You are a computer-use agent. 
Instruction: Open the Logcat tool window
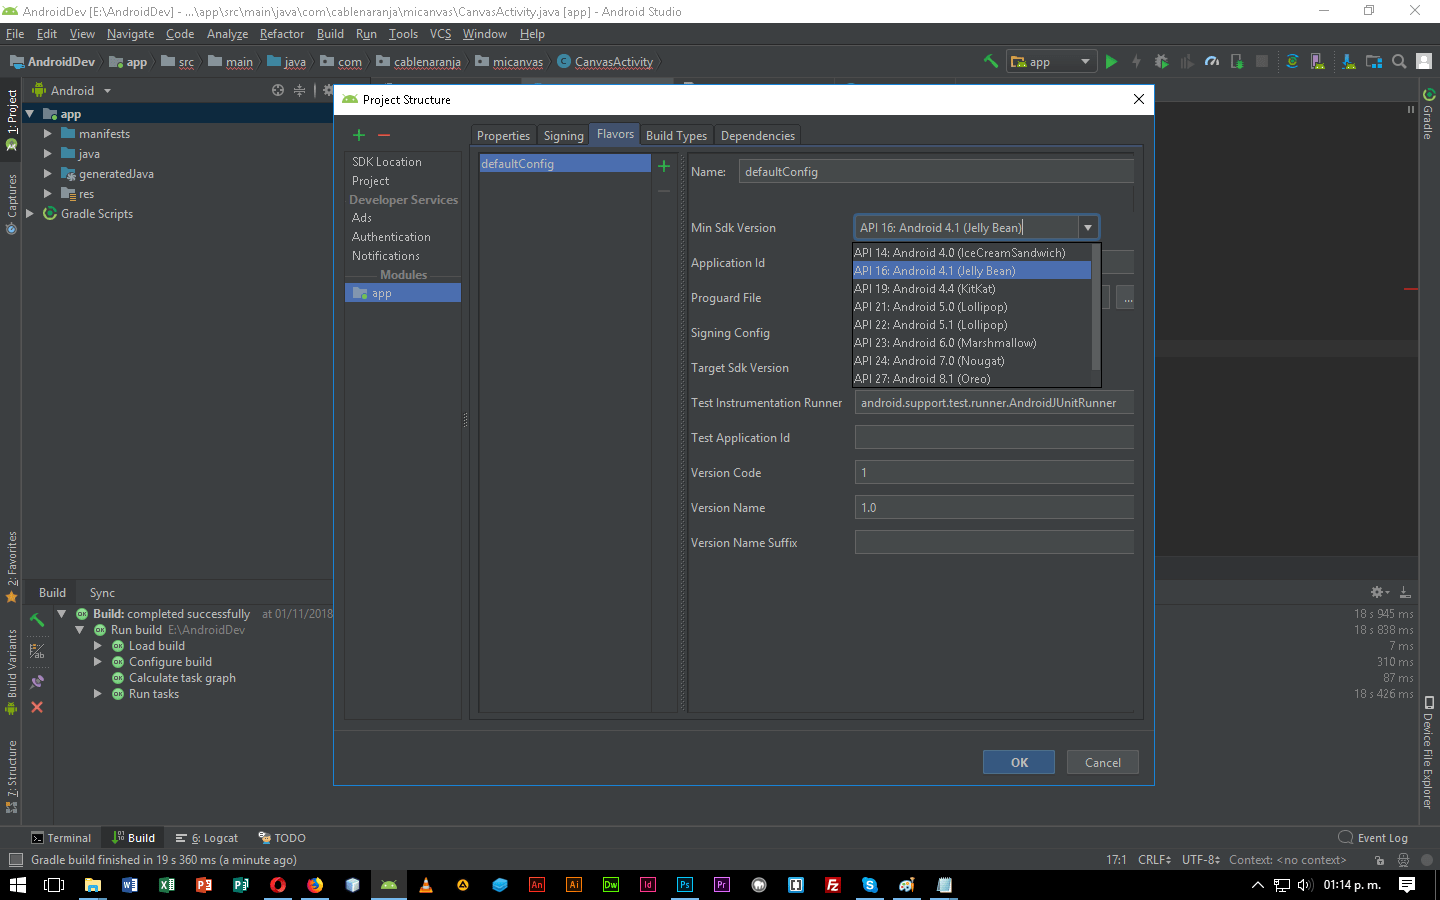(207, 838)
